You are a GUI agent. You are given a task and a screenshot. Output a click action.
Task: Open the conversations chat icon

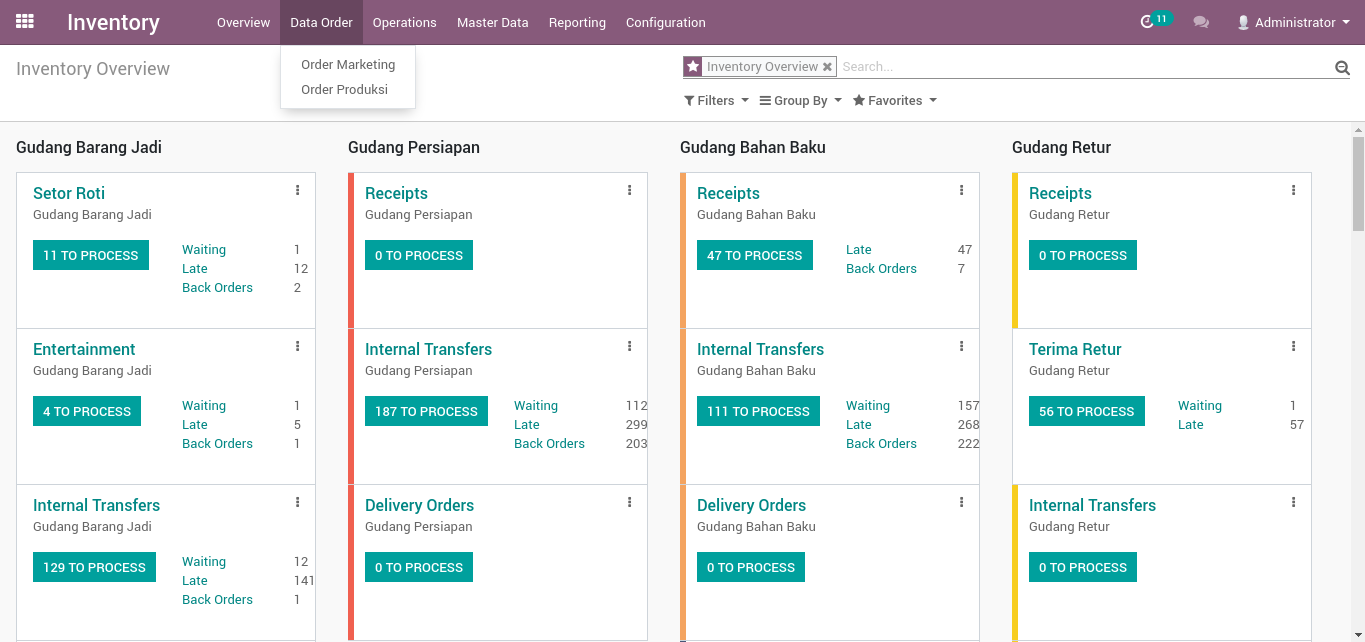coord(1201,22)
